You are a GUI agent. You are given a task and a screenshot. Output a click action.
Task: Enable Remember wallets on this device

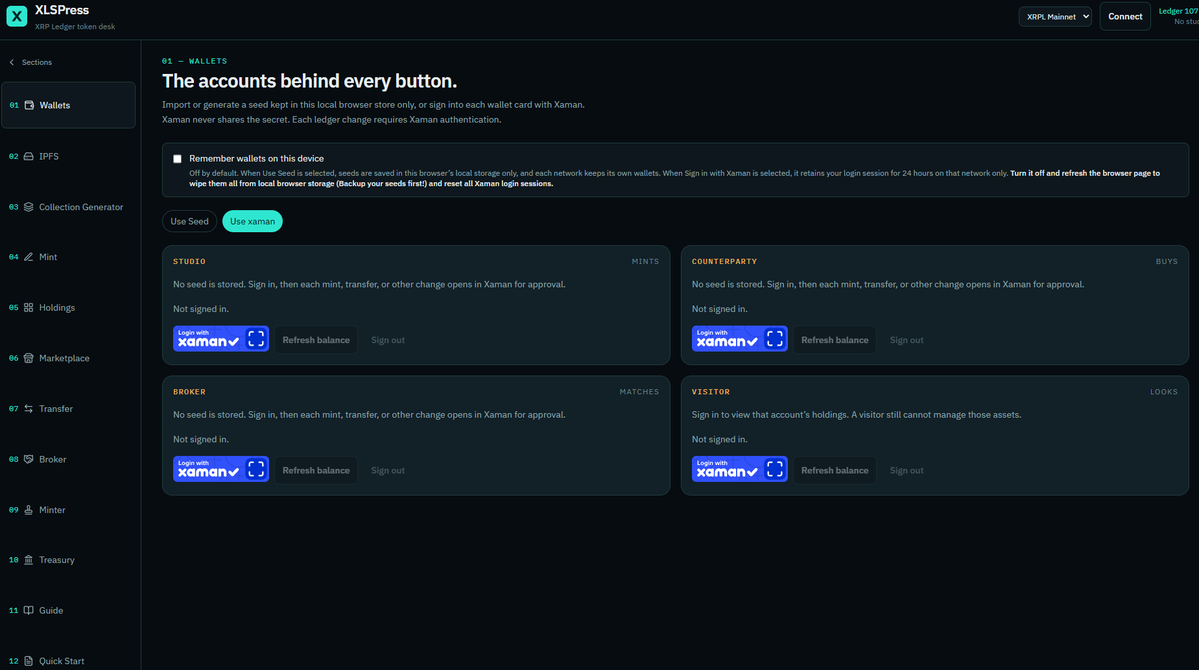[x=177, y=158]
